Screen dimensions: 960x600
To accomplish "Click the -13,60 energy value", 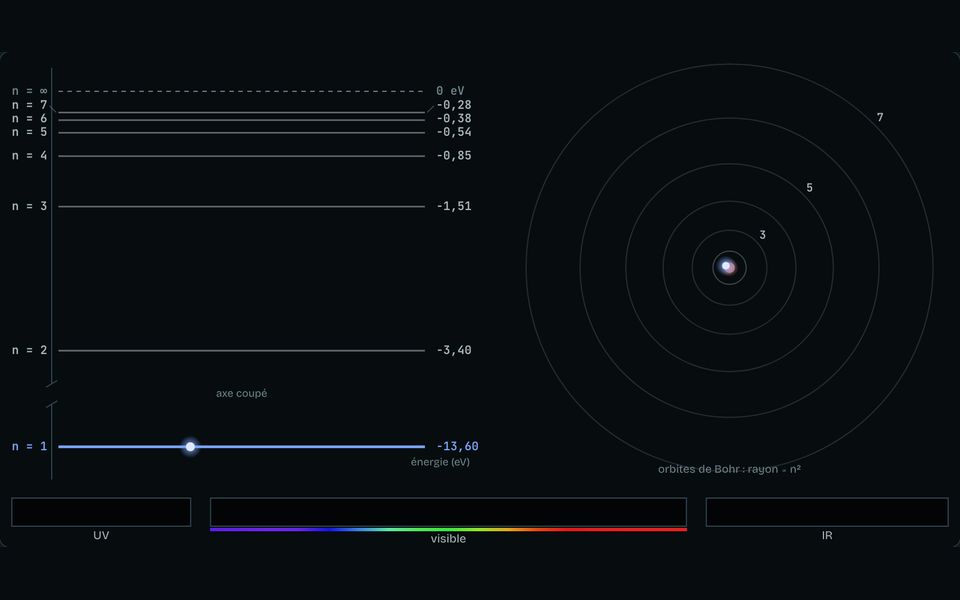I will 457,446.
